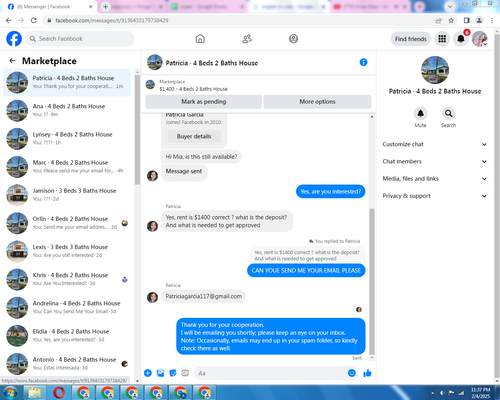Open the Chrome three-dot menu

(492, 20)
